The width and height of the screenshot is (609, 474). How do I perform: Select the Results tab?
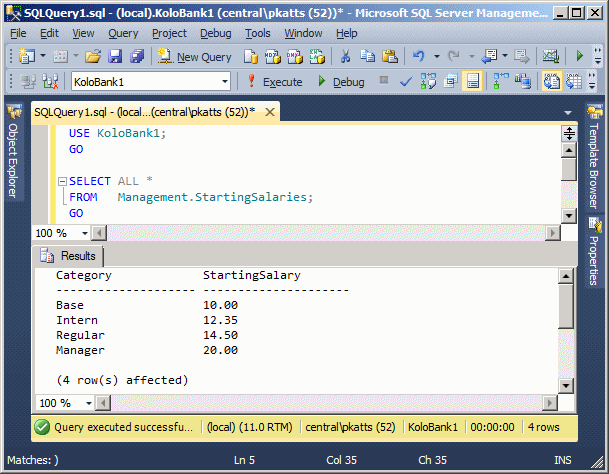(68, 256)
